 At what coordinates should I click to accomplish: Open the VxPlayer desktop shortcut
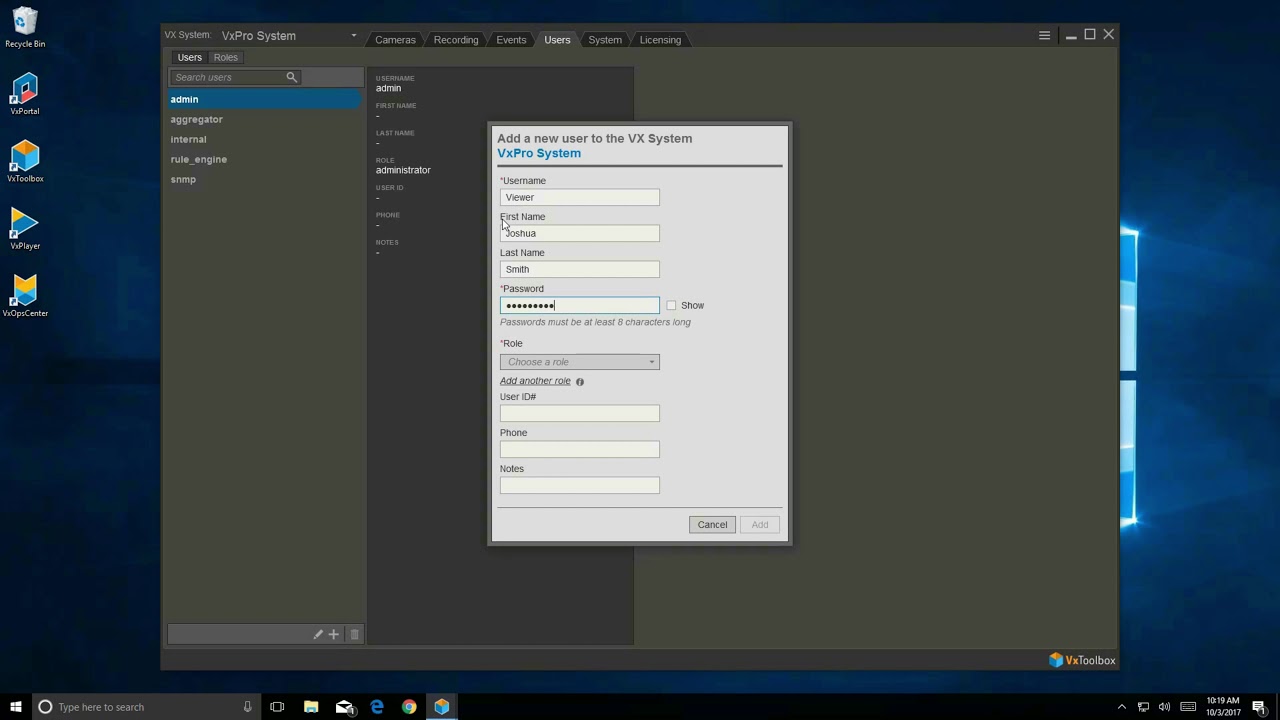coord(25,229)
